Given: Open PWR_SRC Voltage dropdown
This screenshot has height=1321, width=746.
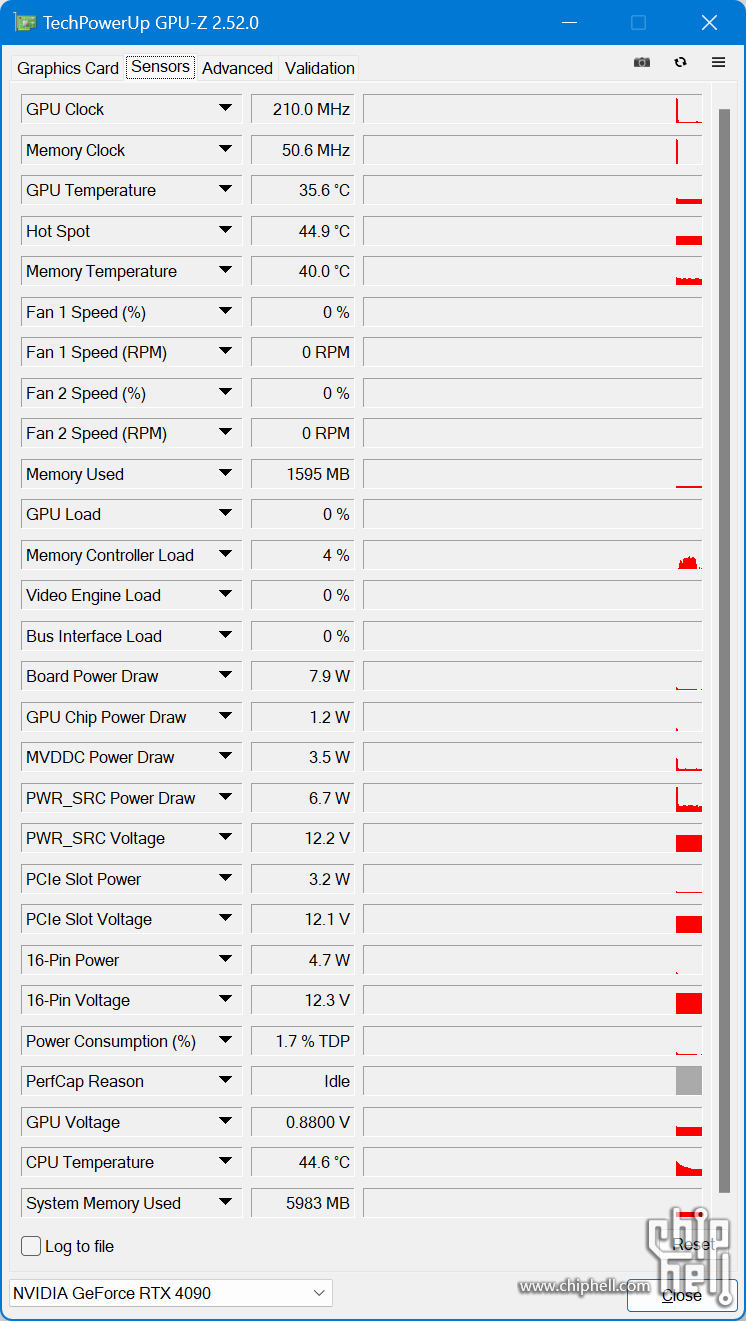Looking at the screenshot, I should (225, 838).
